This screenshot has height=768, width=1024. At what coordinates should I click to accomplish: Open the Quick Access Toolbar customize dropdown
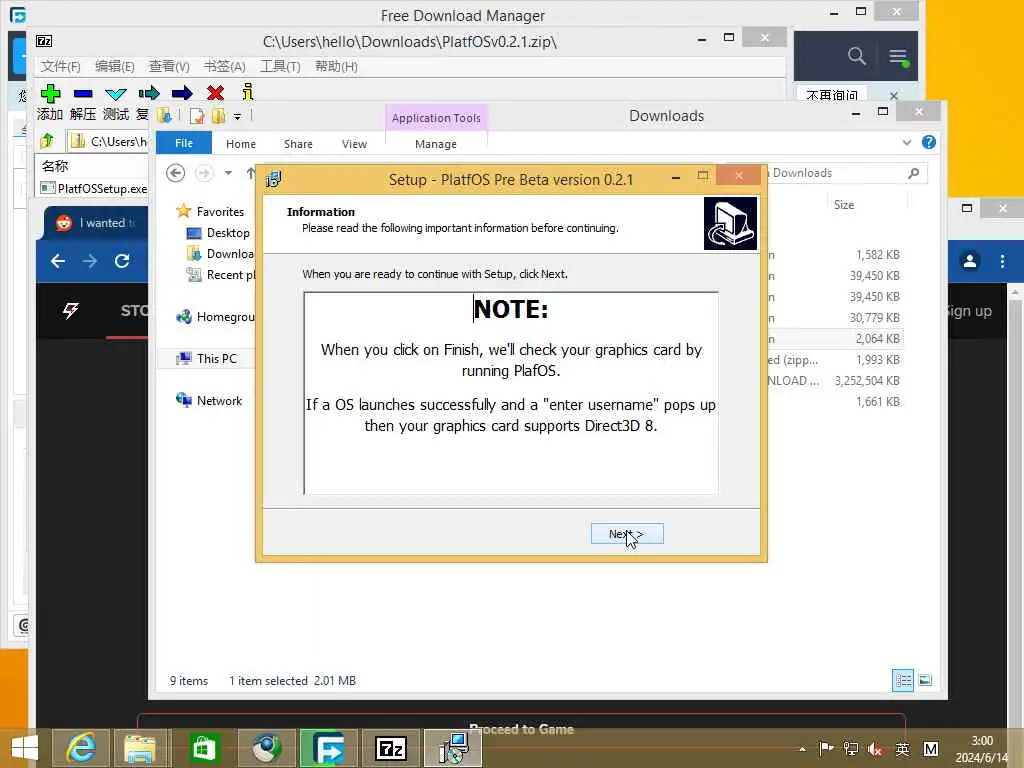tap(238, 117)
